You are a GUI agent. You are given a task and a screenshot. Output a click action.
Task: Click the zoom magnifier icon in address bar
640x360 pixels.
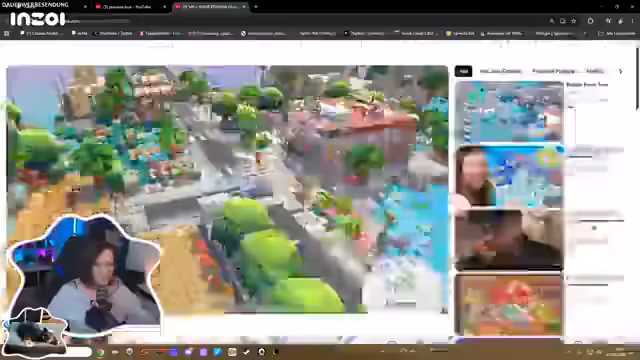tap(552, 21)
